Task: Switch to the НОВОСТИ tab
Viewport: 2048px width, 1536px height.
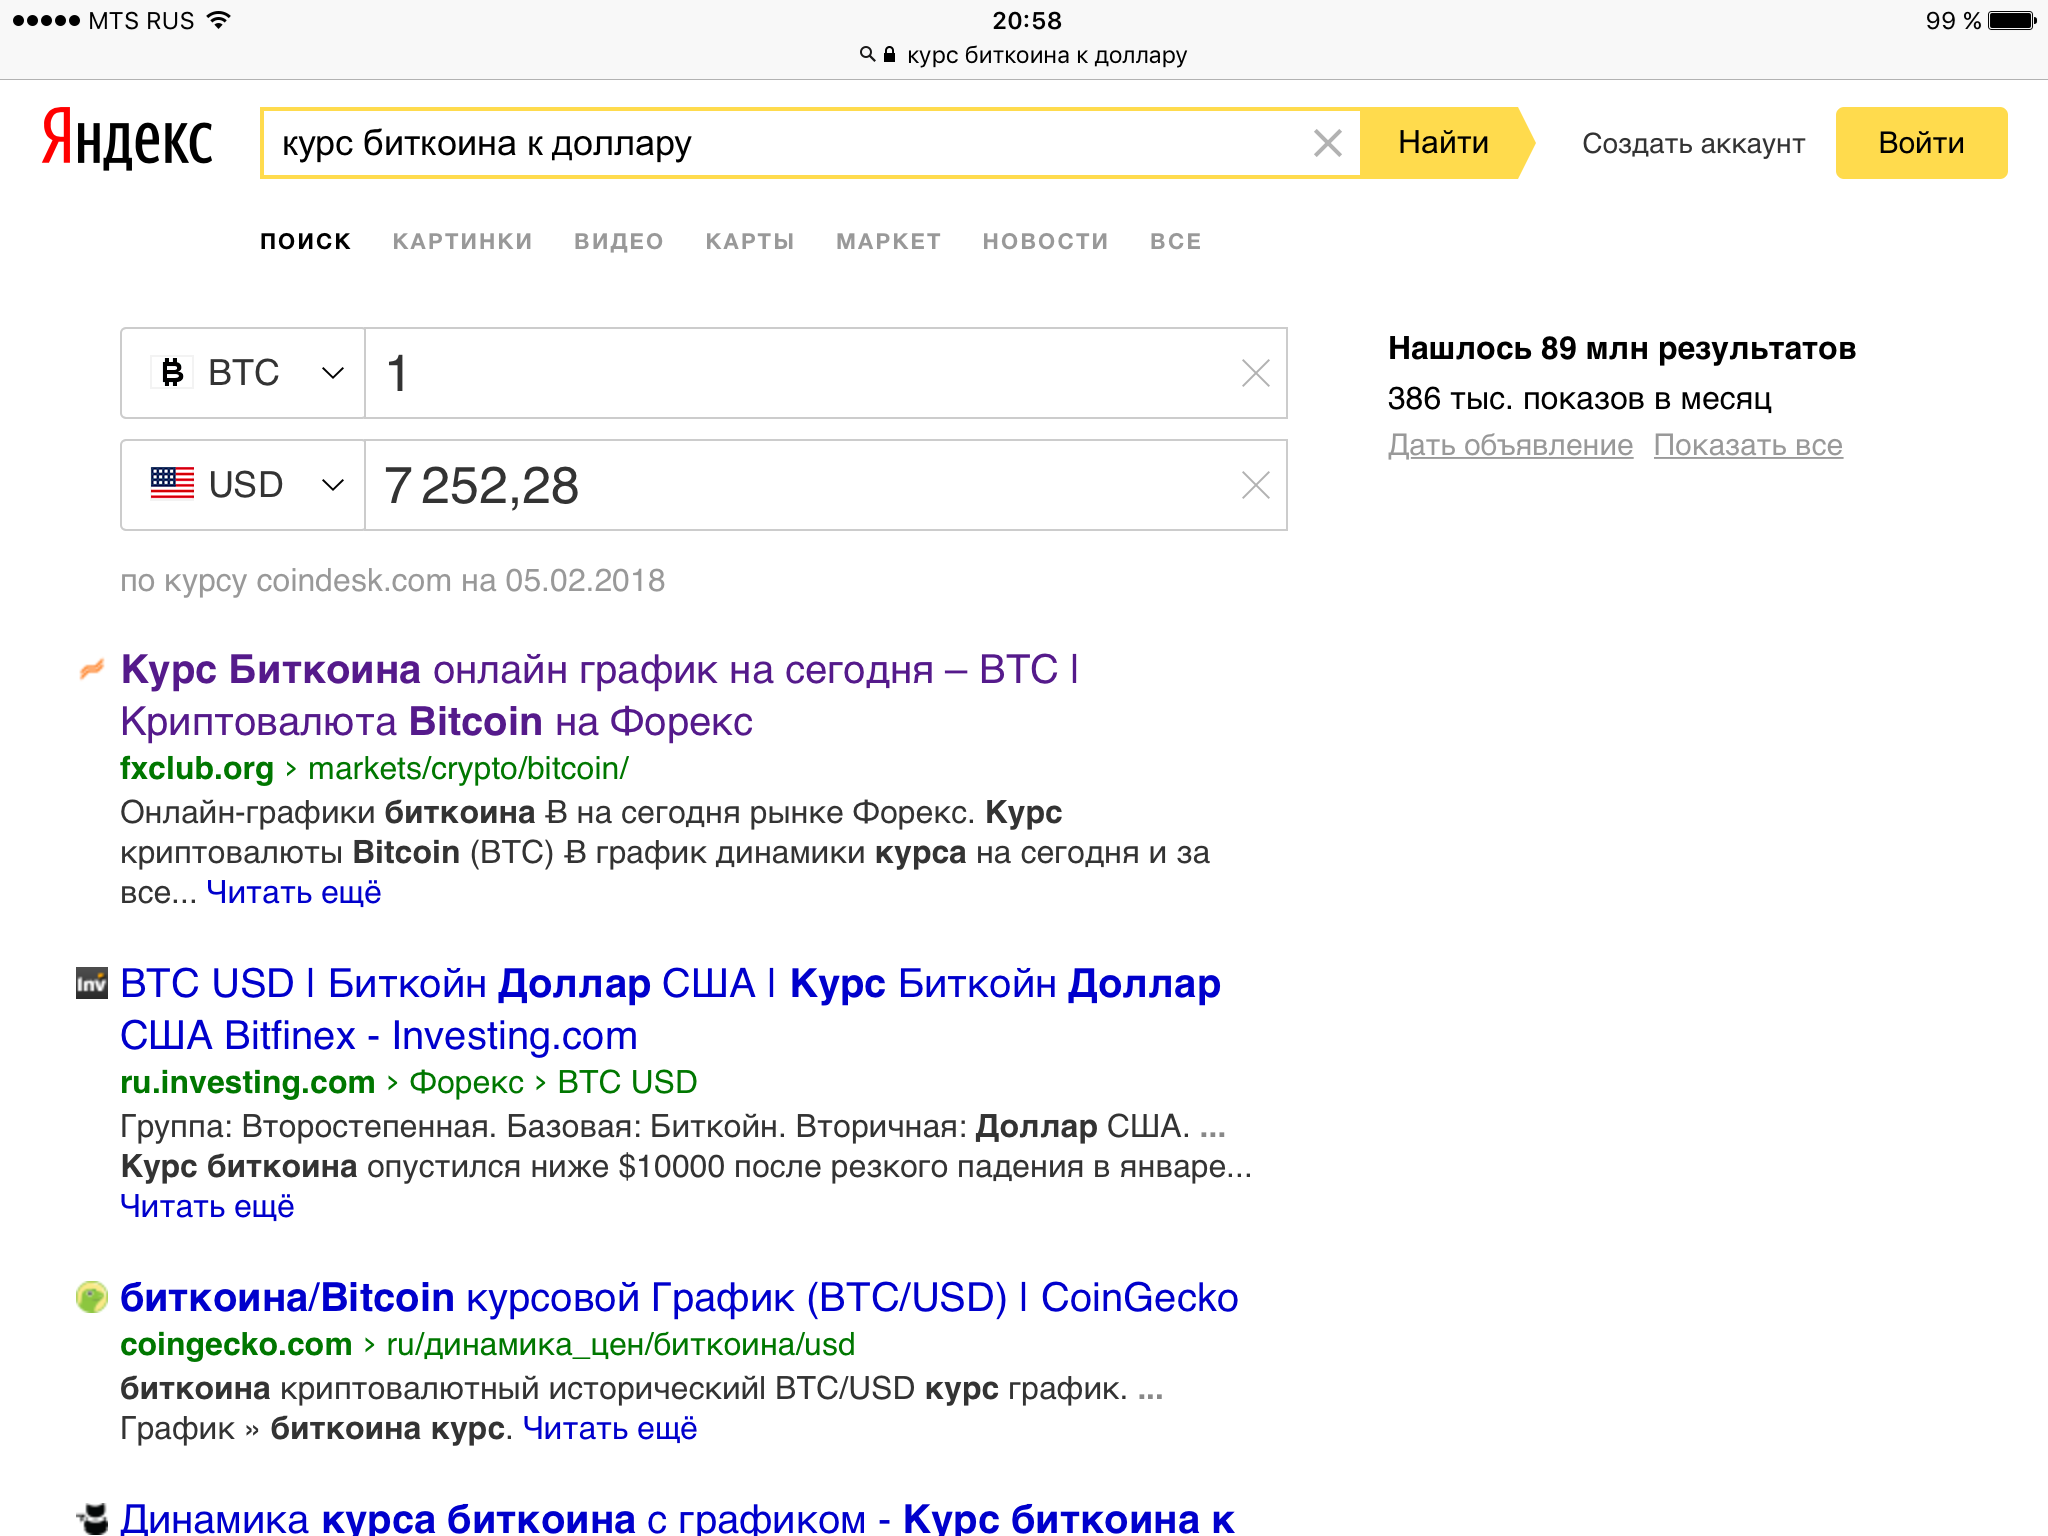Action: pyautogui.click(x=1045, y=241)
